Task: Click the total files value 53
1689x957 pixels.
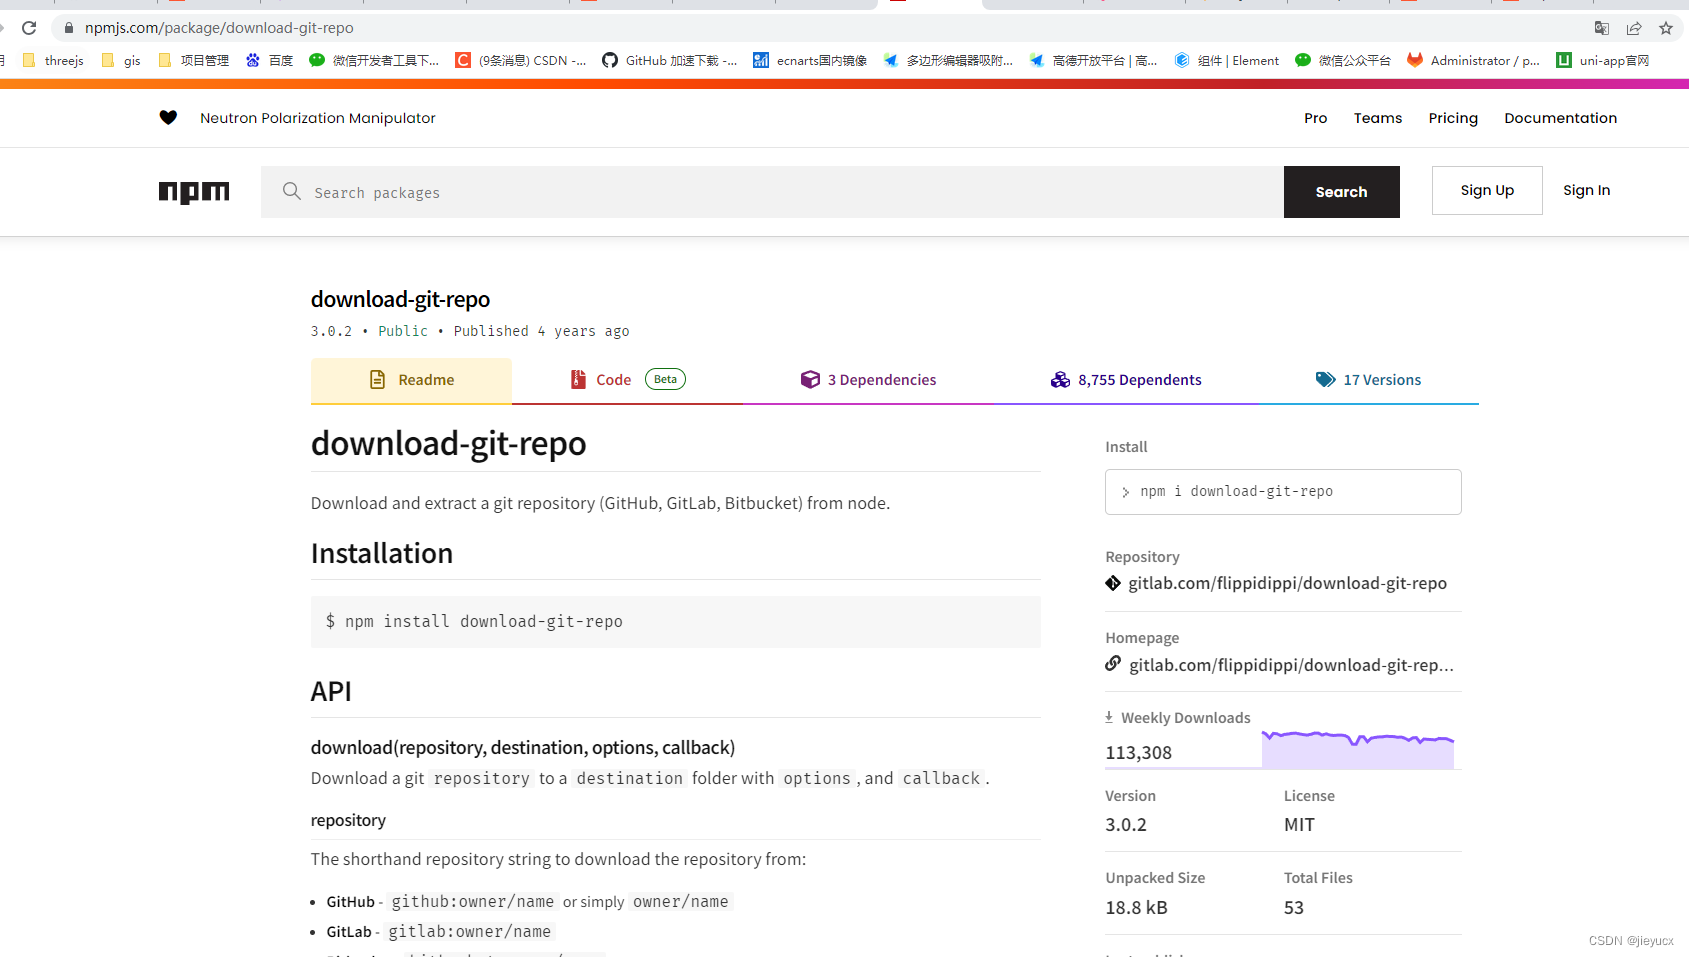Action: [1294, 908]
